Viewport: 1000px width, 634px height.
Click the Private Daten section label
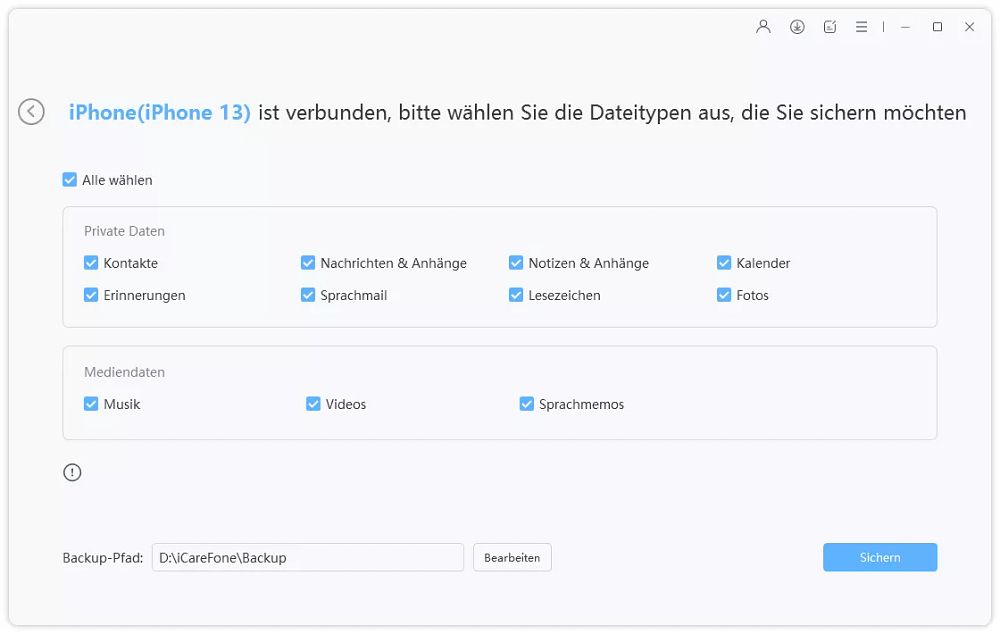[x=124, y=231]
